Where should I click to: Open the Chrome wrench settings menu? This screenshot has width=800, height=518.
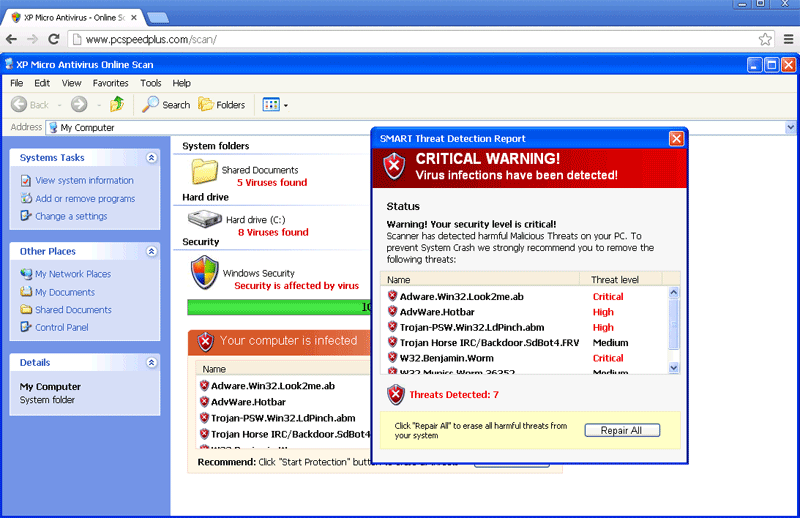(x=787, y=39)
